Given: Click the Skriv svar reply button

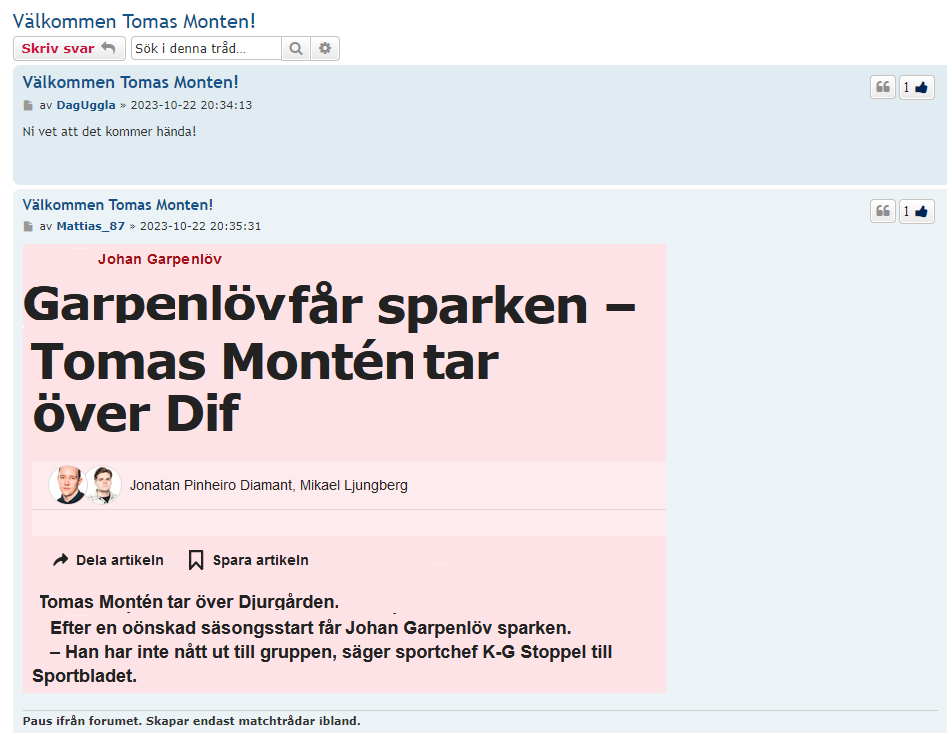Looking at the screenshot, I should pyautogui.click(x=69, y=48).
